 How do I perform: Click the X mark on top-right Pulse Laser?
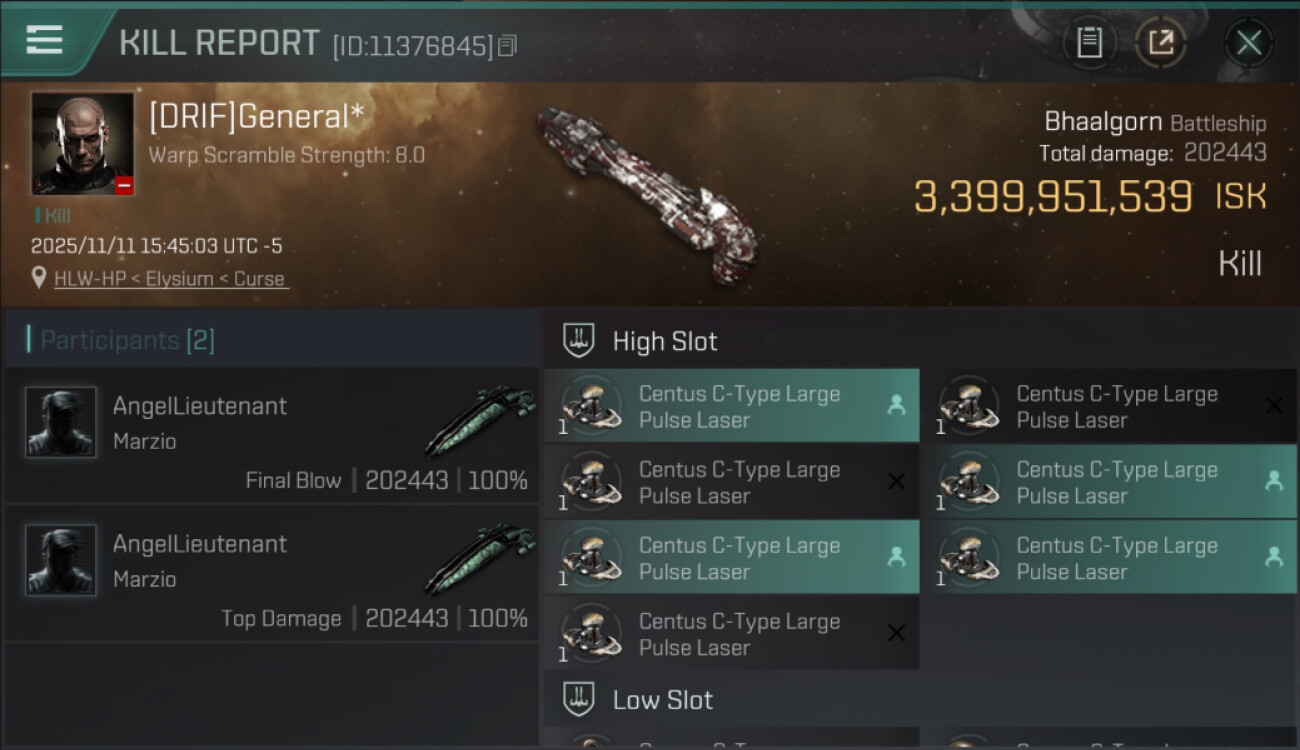[1274, 405]
